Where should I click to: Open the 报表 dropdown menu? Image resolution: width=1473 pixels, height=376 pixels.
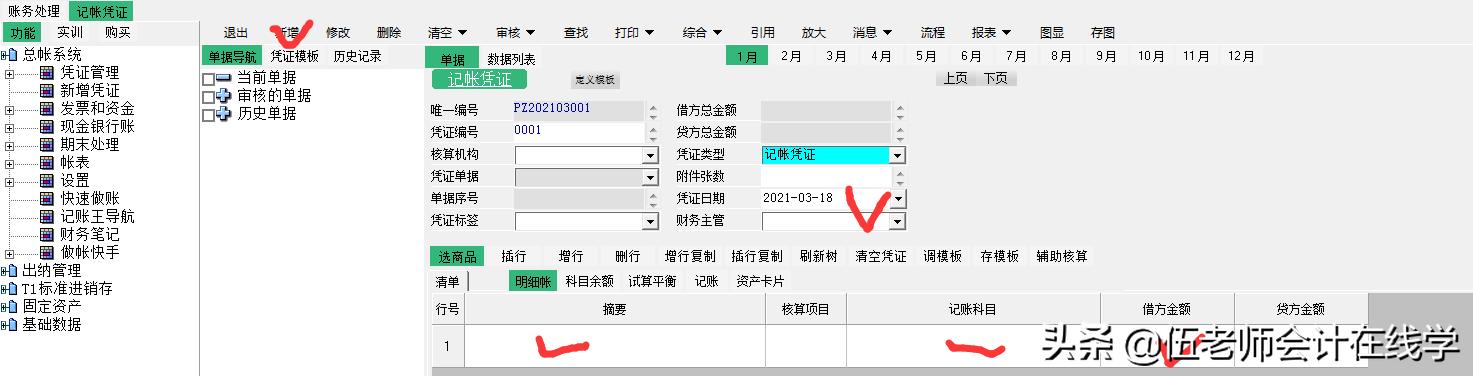pyautogui.click(x=991, y=33)
